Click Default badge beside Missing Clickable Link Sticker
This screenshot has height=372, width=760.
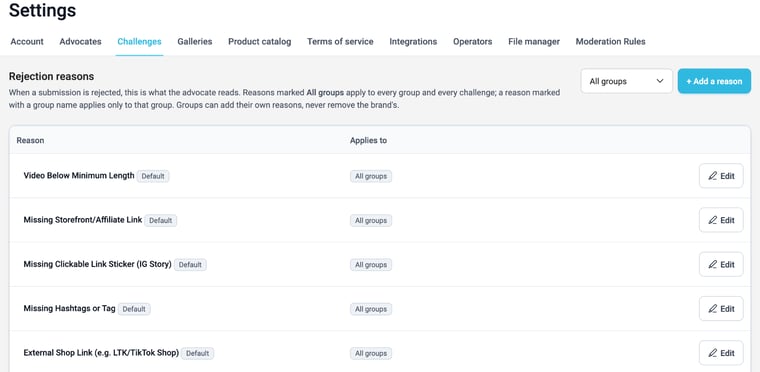coord(190,265)
